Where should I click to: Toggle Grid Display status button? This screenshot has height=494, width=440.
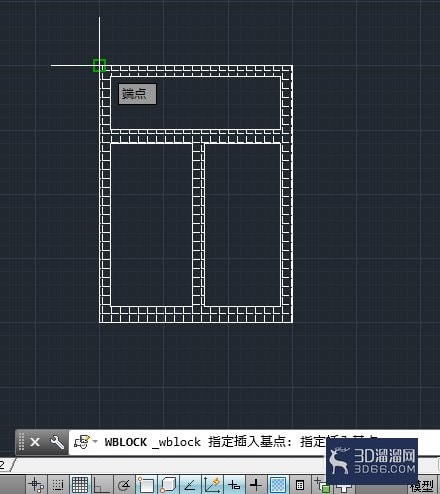coord(80,485)
